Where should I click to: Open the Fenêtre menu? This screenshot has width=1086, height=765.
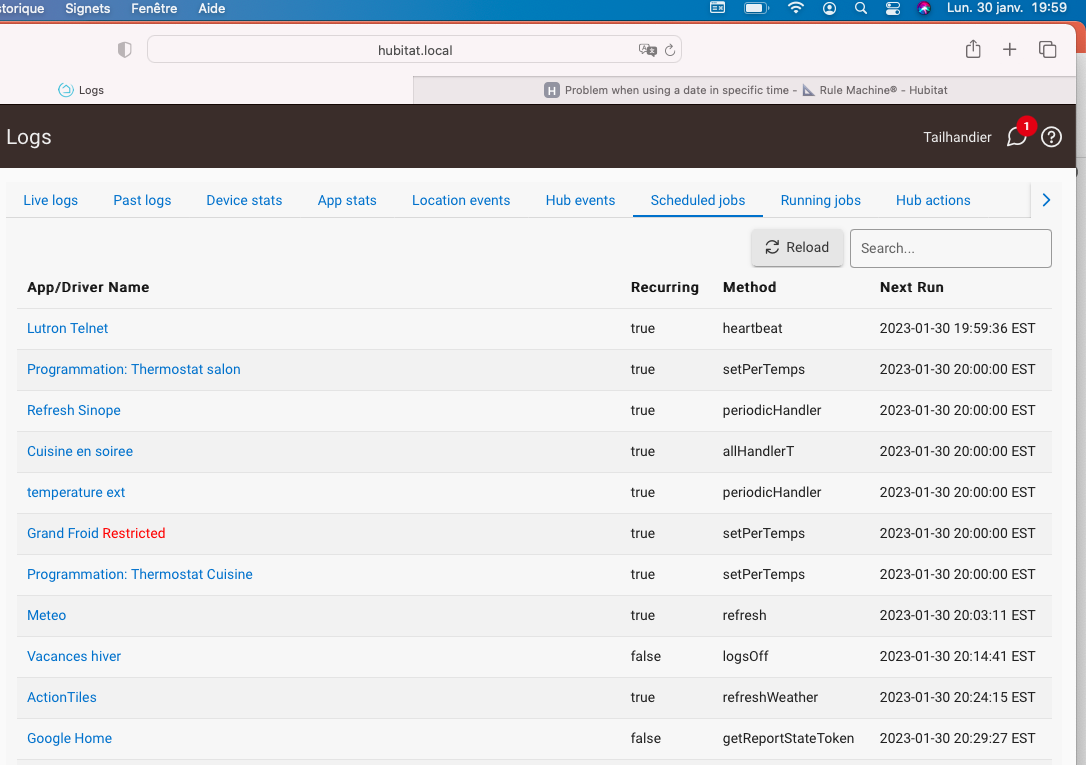[x=154, y=8]
